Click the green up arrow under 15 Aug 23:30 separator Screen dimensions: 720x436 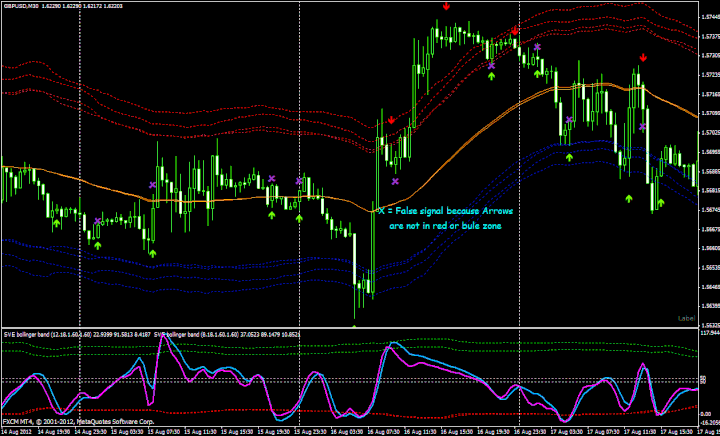[299, 218]
